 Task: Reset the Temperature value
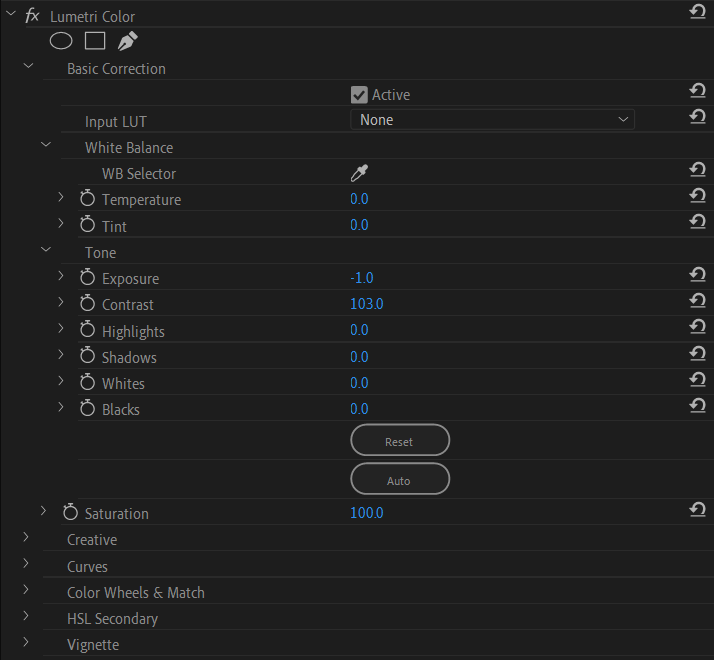click(x=697, y=195)
